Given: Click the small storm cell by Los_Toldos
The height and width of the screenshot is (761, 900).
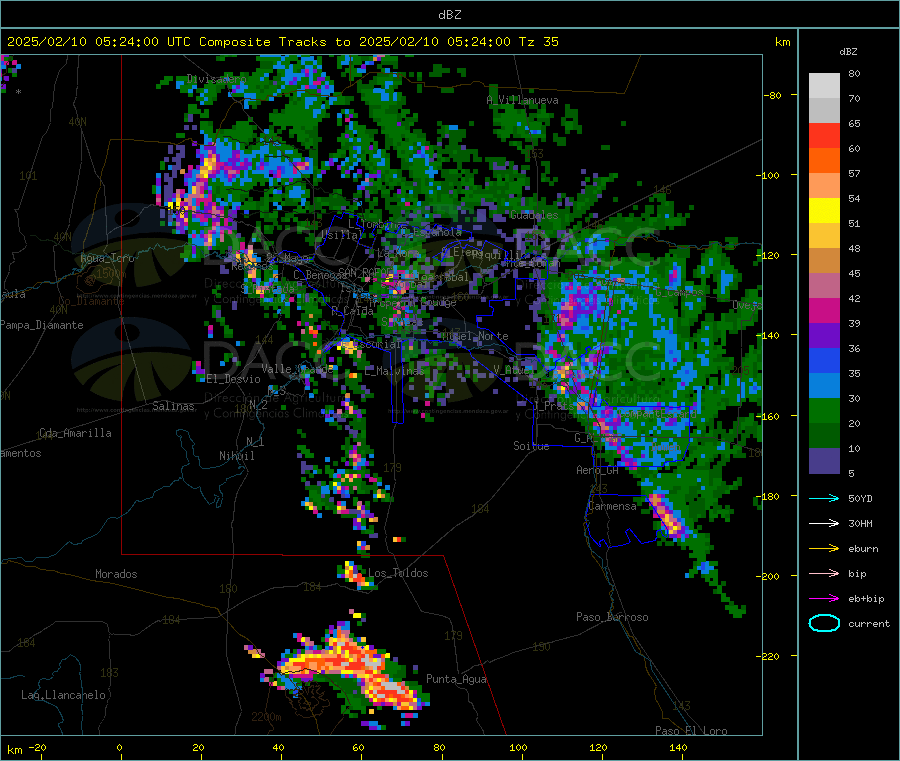Looking at the screenshot, I should click(355, 574).
